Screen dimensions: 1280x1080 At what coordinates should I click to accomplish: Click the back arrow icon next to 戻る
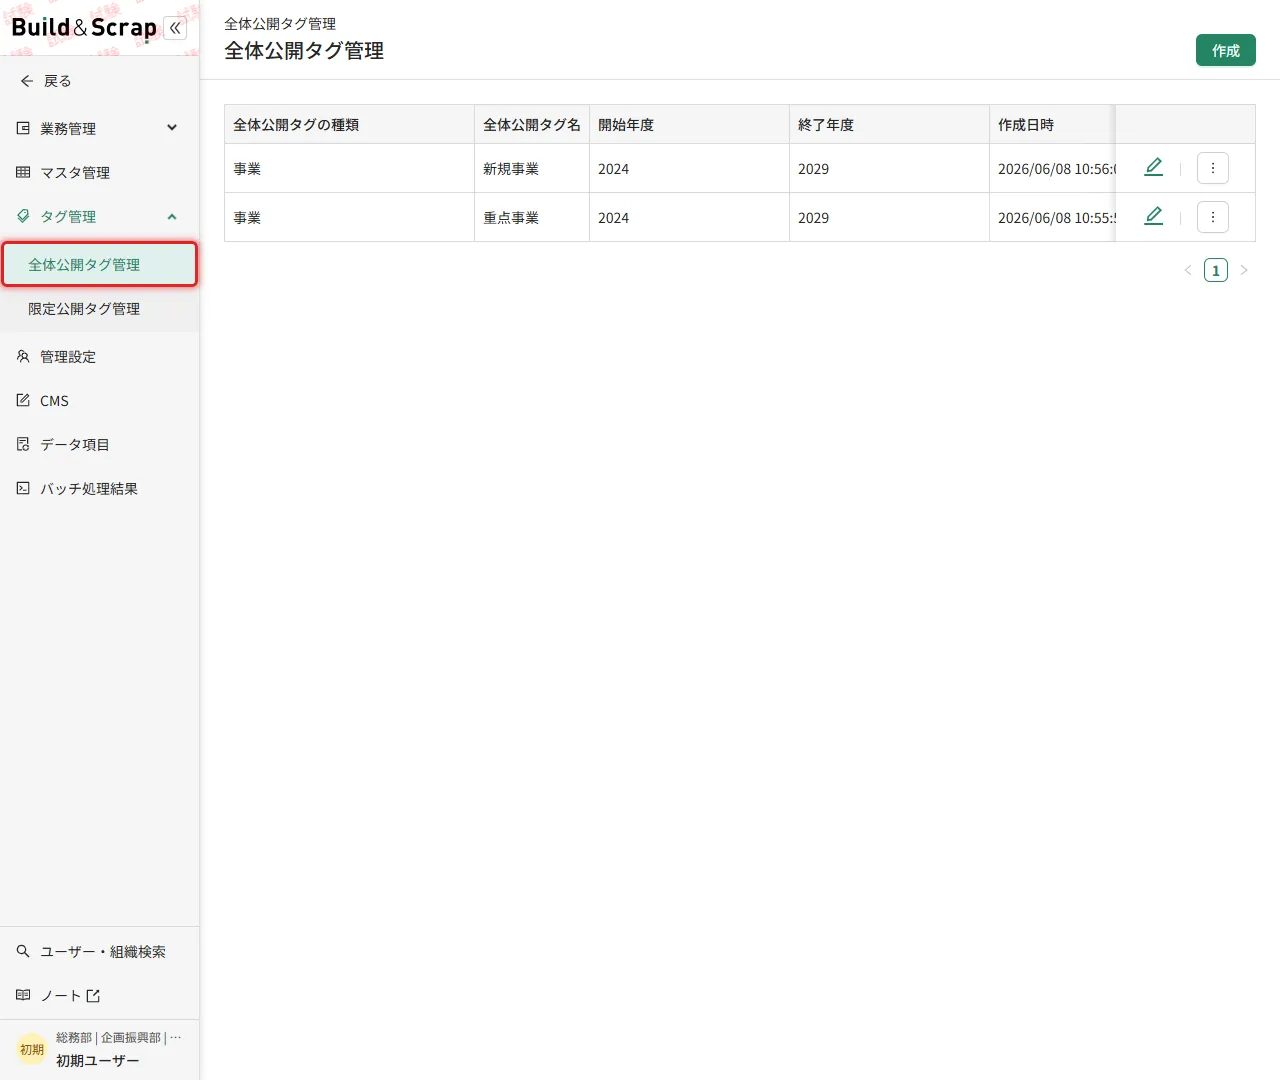(27, 81)
